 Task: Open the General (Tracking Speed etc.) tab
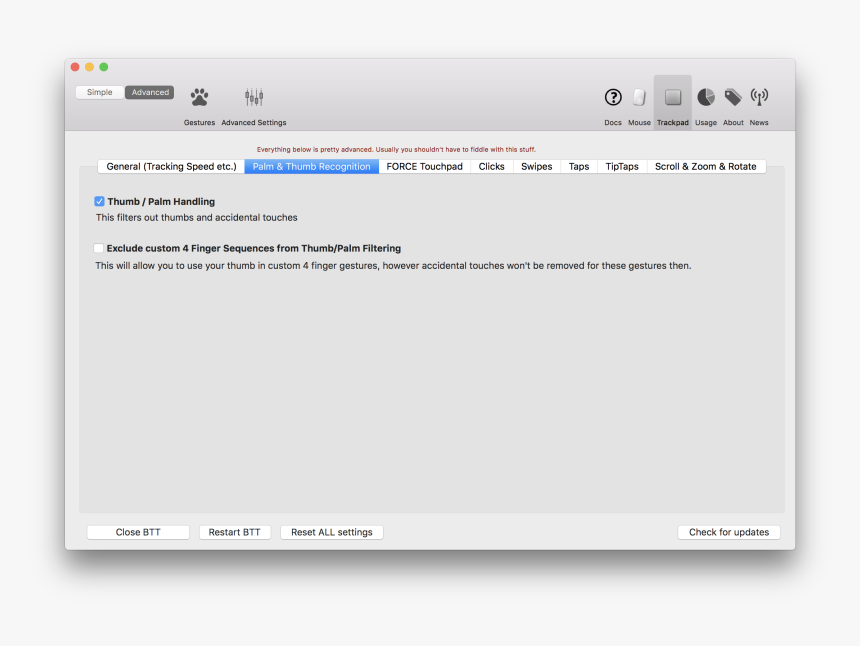(x=170, y=166)
